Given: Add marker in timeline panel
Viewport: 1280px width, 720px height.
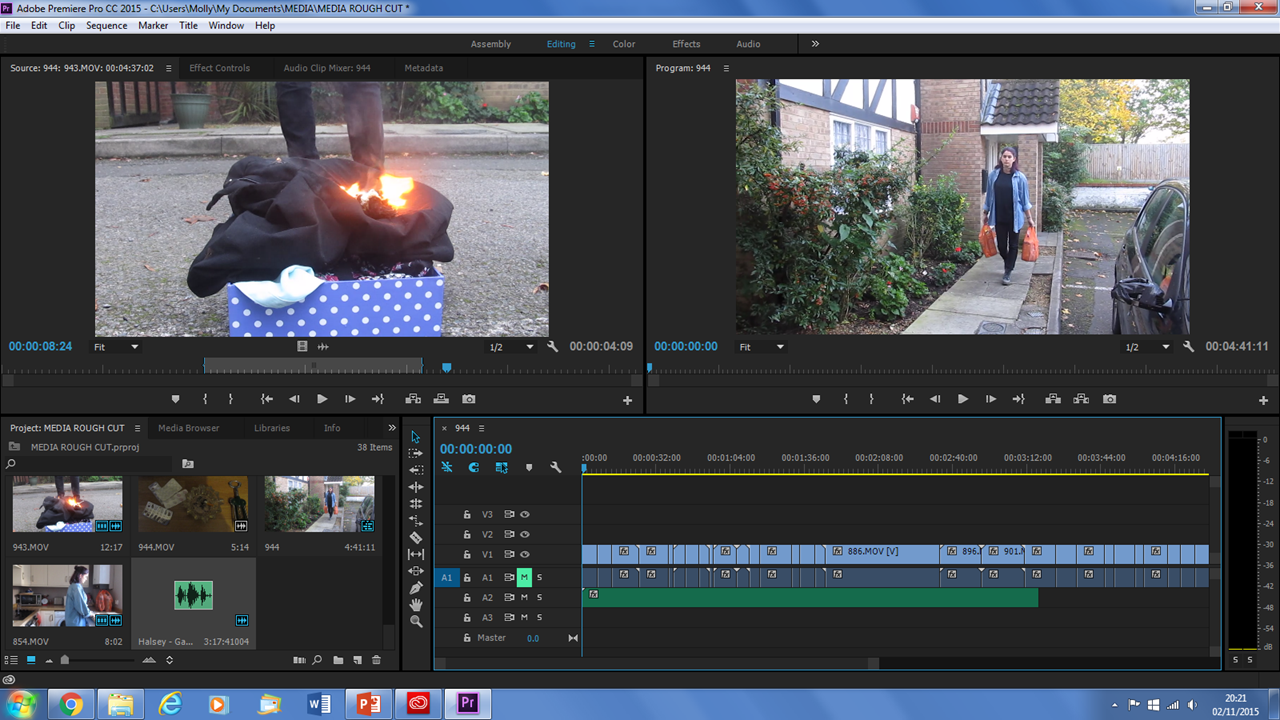Looking at the screenshot, I should 529,467.
